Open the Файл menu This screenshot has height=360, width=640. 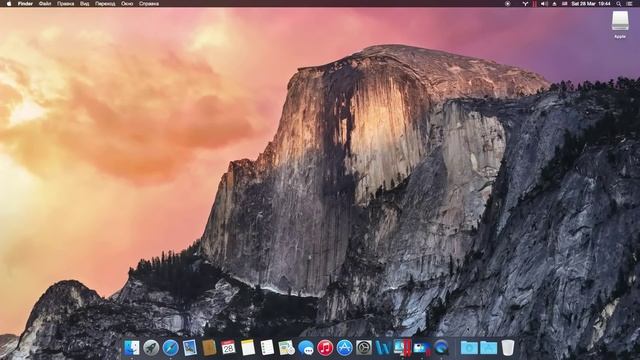[45, 4]
